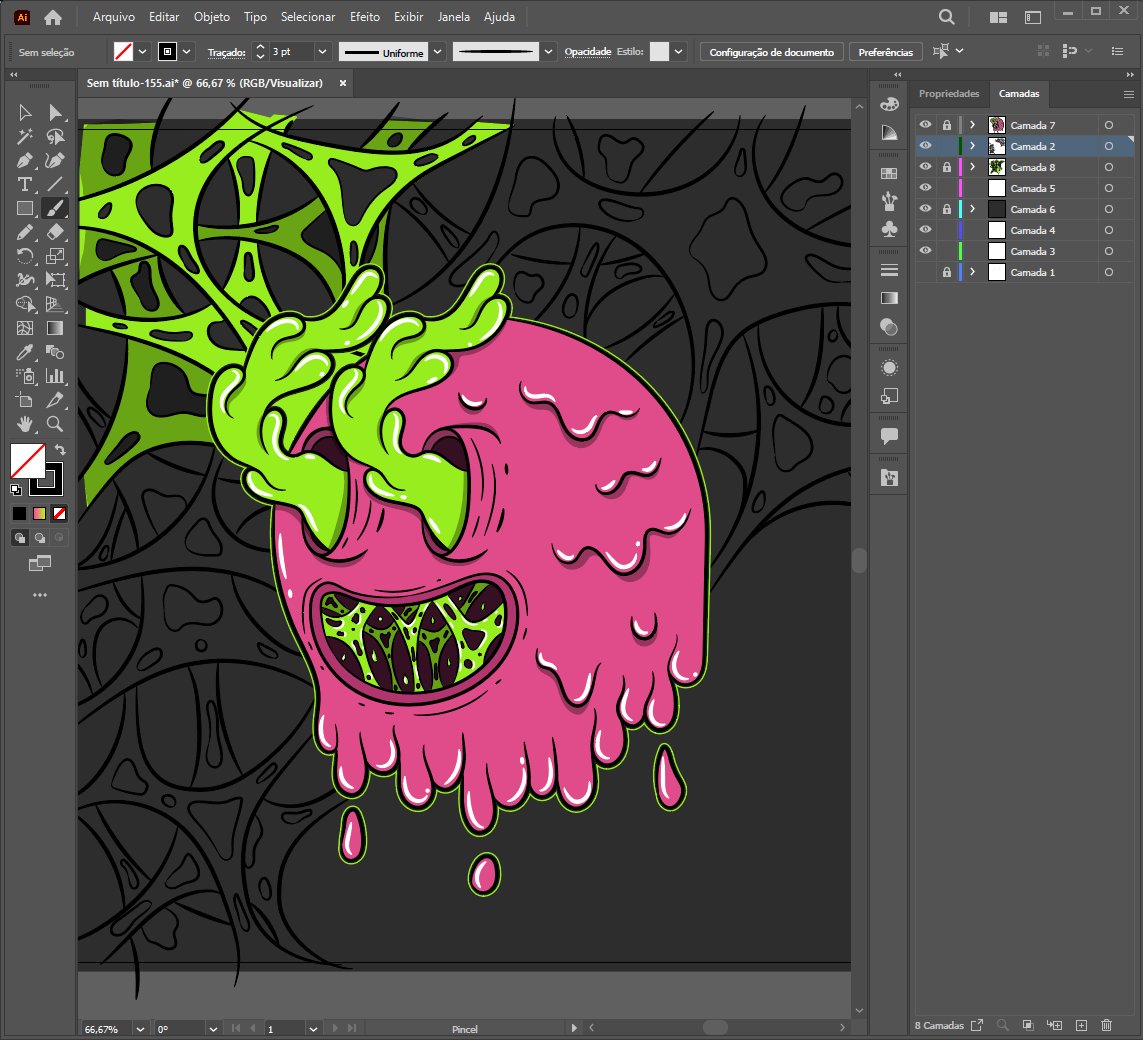Hide the Camada 8 layer

pos(925,167)
